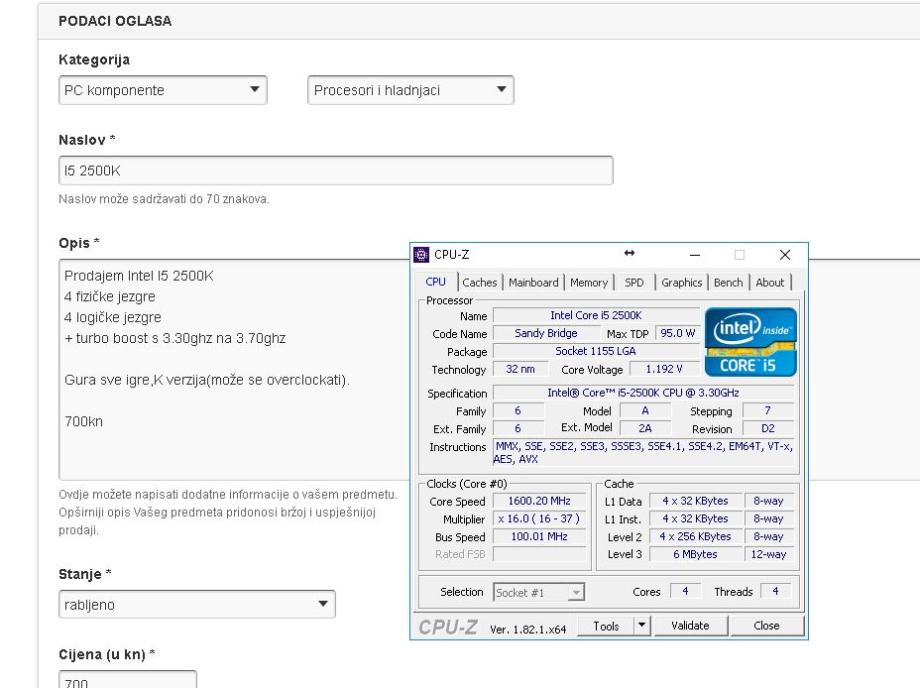Open the Stanje dropdown set to rabljeno
The height and width of the screenshot is (688, 920).
(x=197, y=605)
